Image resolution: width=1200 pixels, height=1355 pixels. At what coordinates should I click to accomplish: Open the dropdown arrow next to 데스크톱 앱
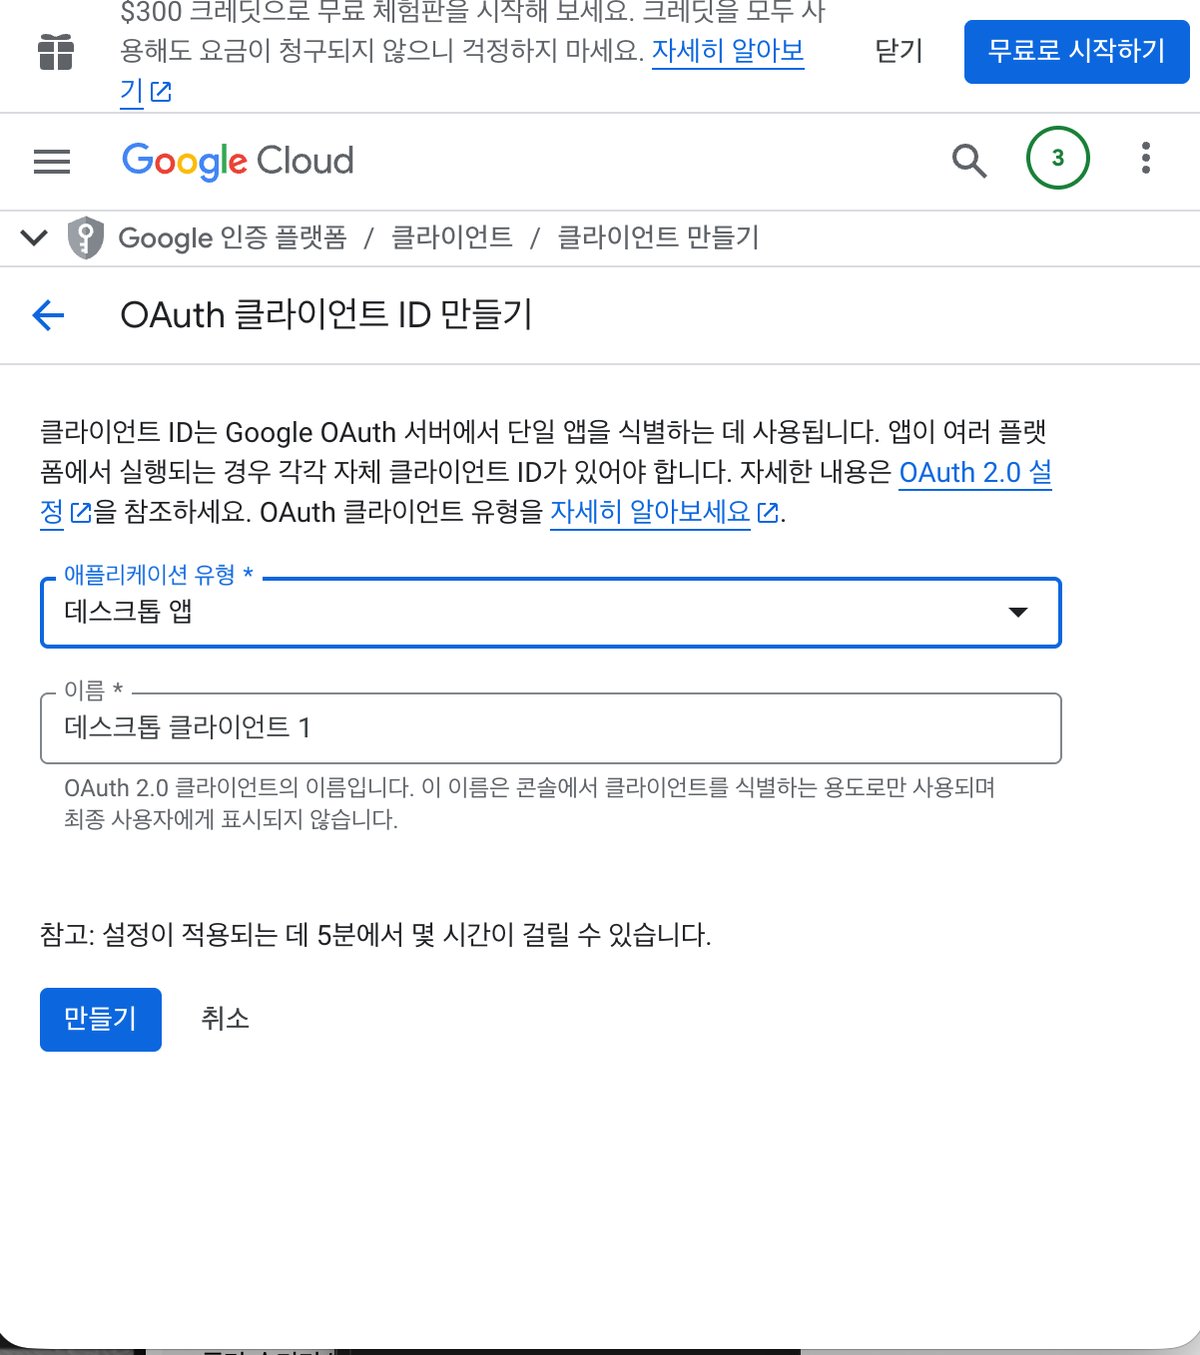coord(1018,612)
